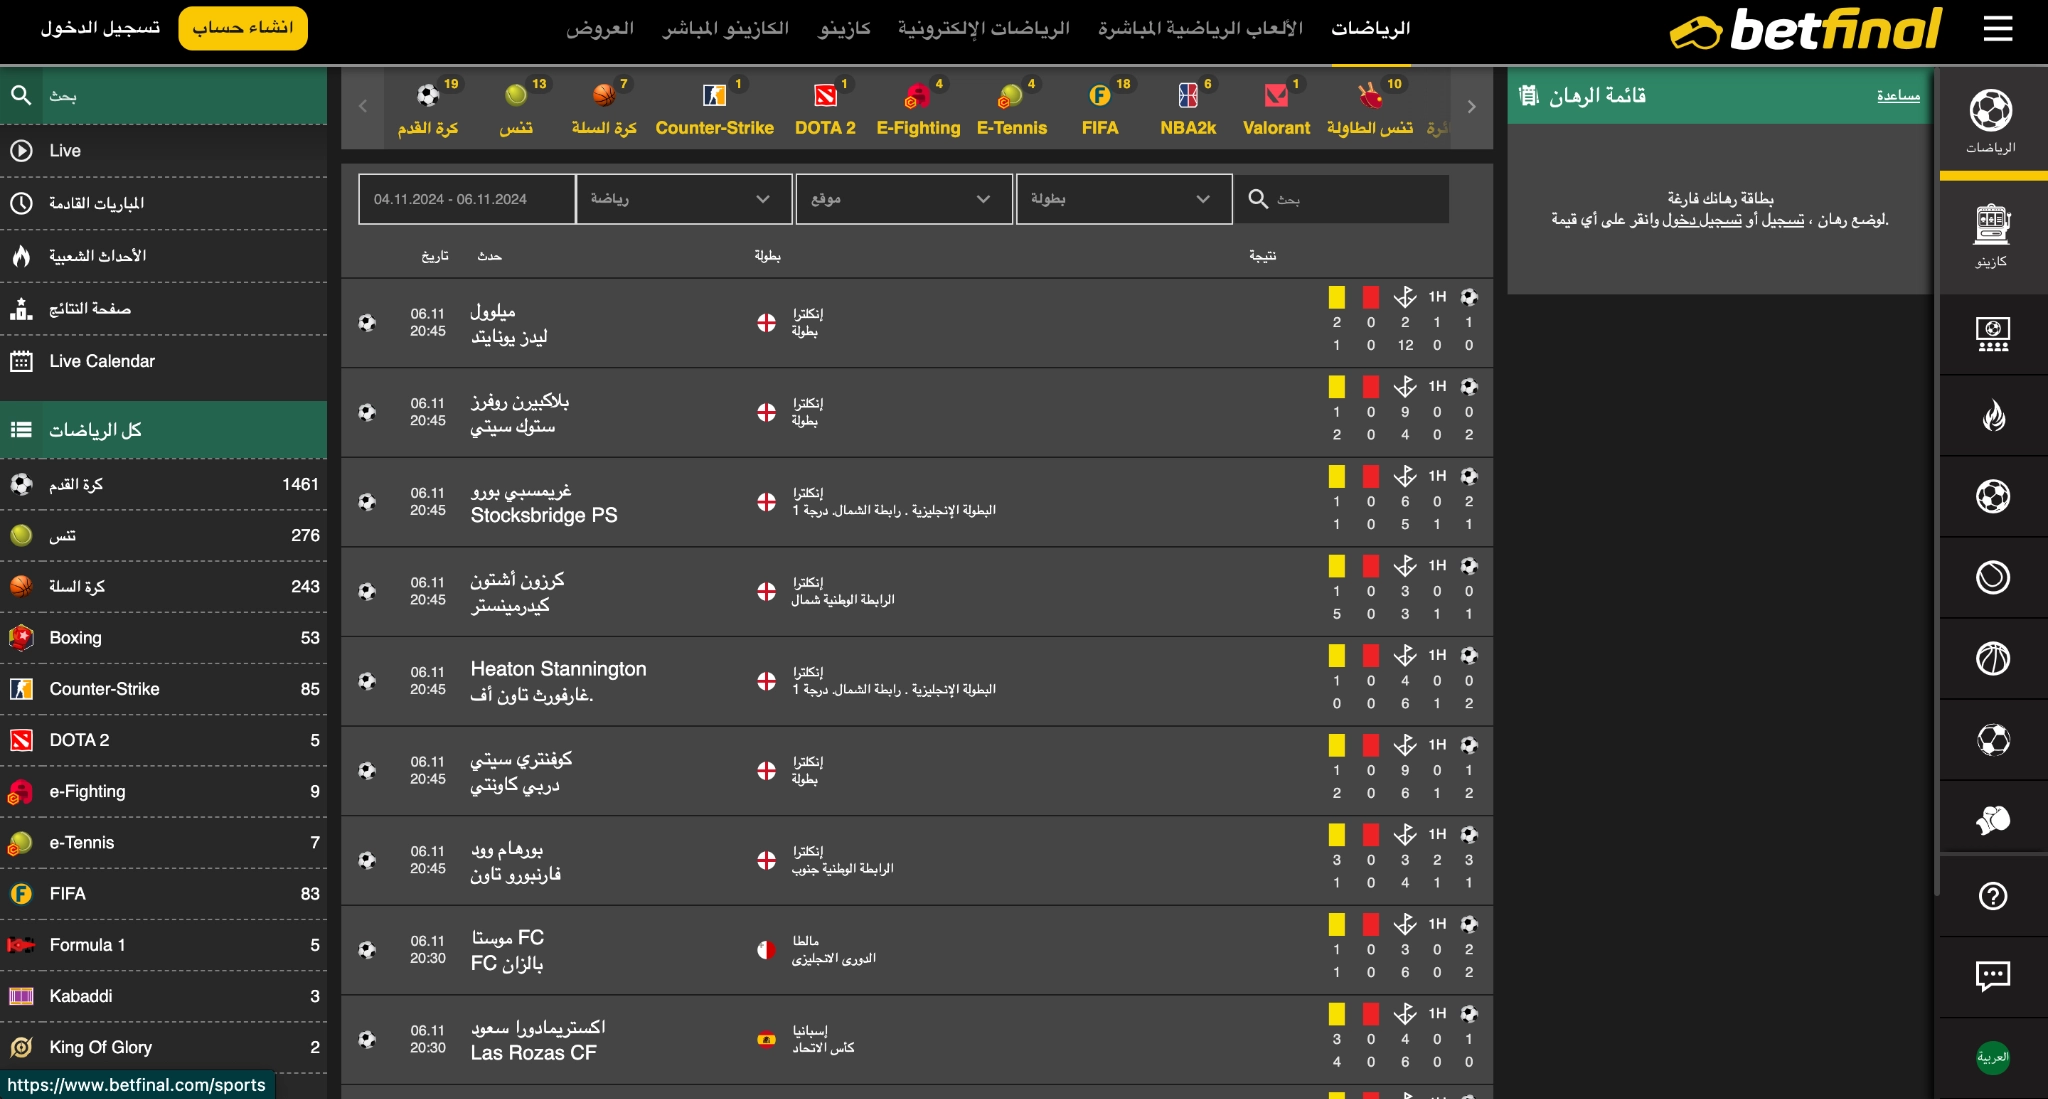Viewport: 2048px width, 1099px height.
Task: Open the E-sports top navigation tab
Action: click(x=983, y=28)
